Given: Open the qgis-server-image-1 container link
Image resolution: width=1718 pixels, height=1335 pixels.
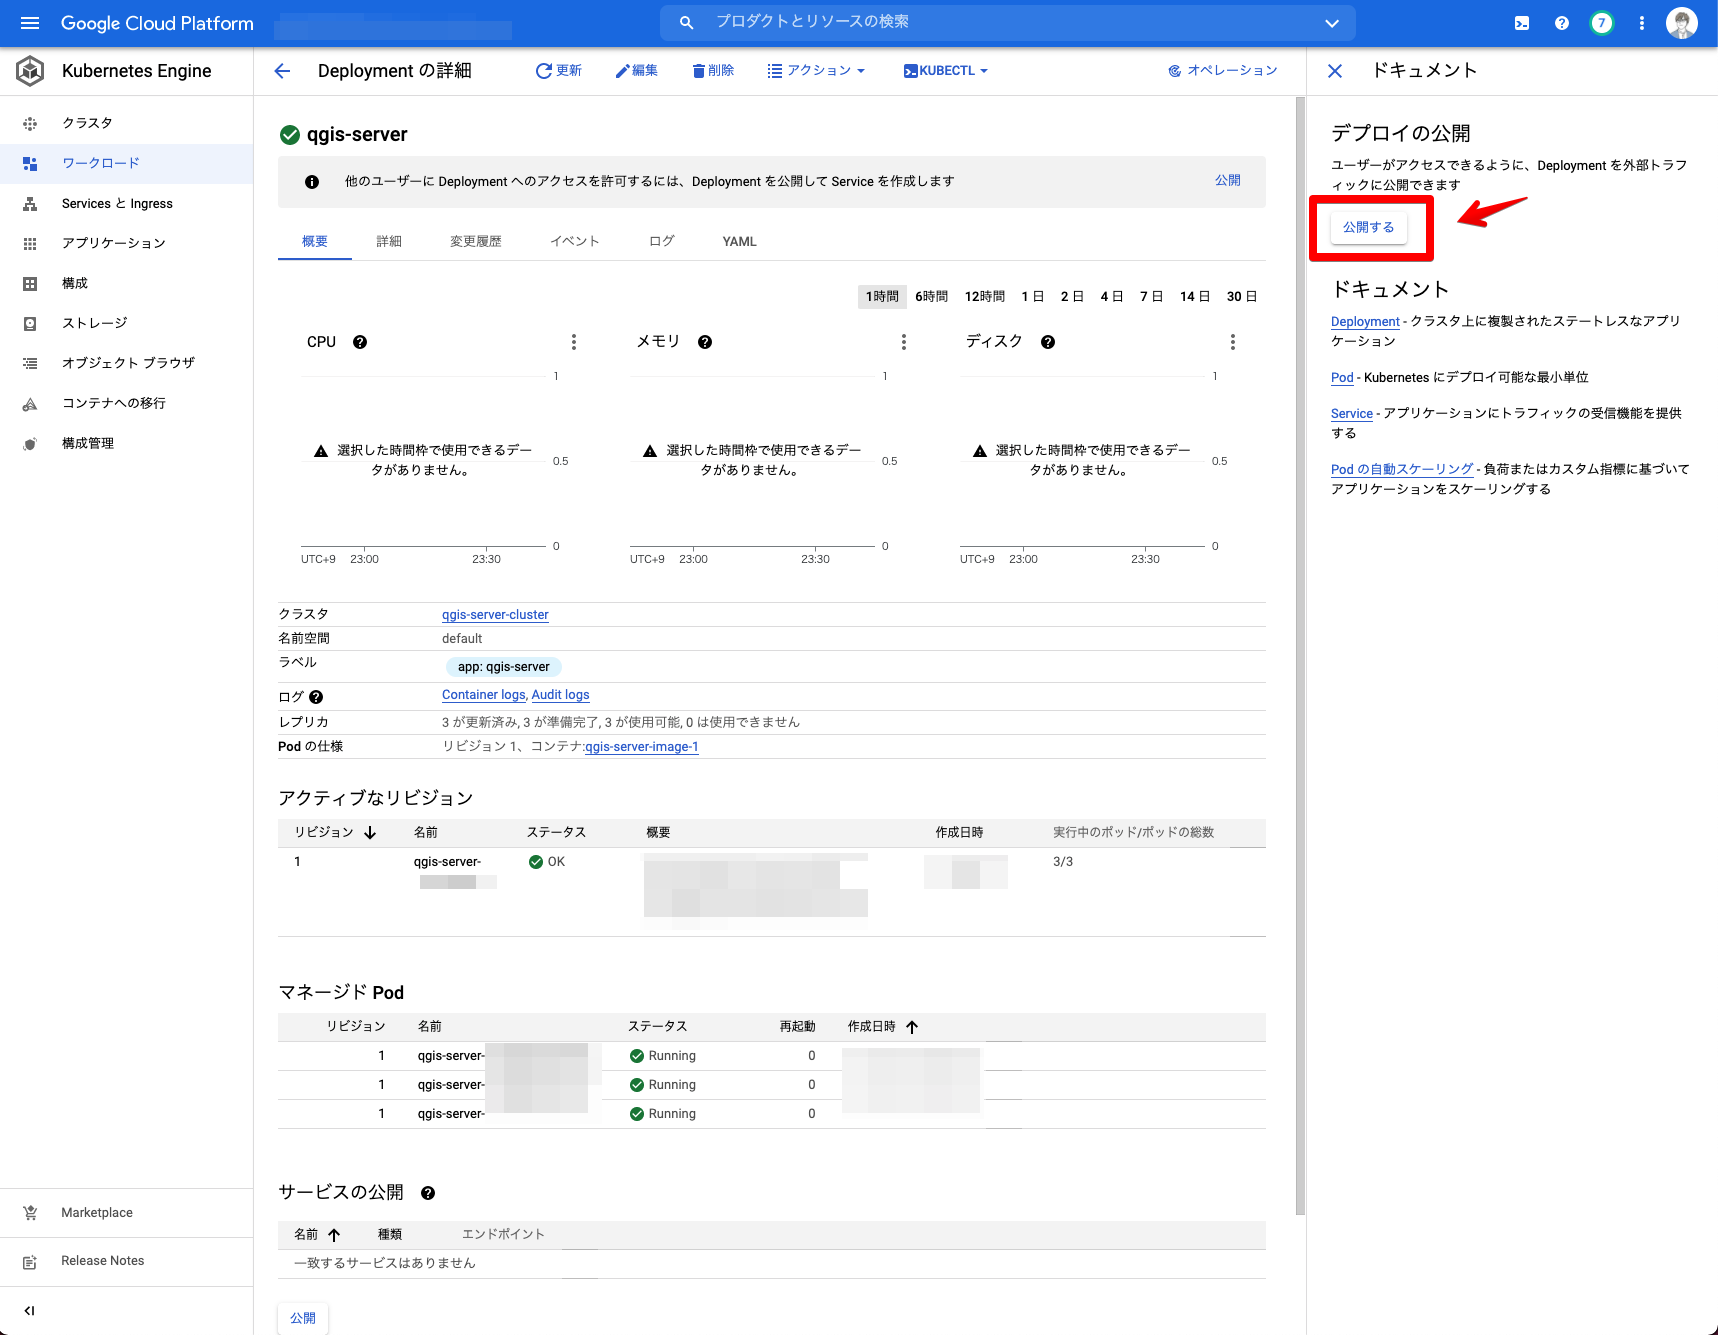Looking at the screenshot, I should point(642,747).
